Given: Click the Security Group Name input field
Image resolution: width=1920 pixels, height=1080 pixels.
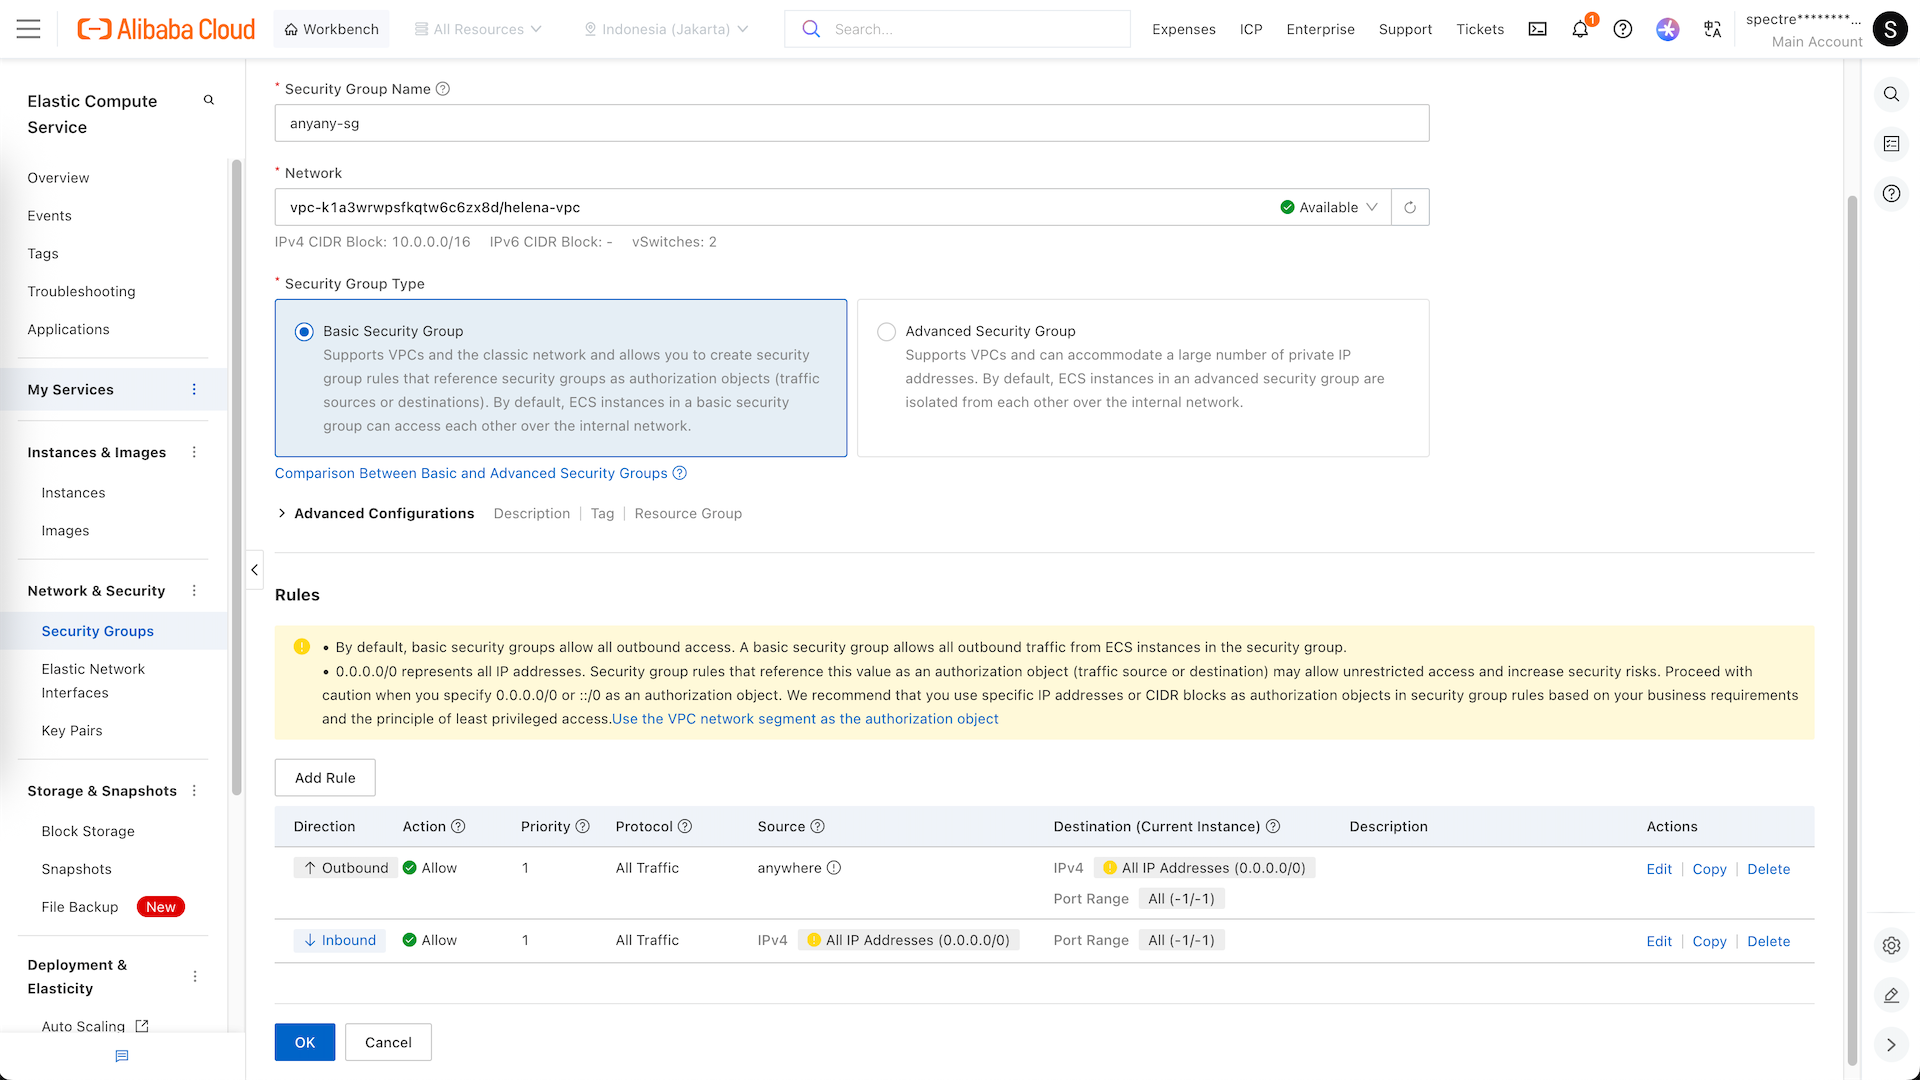Looking at the screenshot, I should click(851, 123).
